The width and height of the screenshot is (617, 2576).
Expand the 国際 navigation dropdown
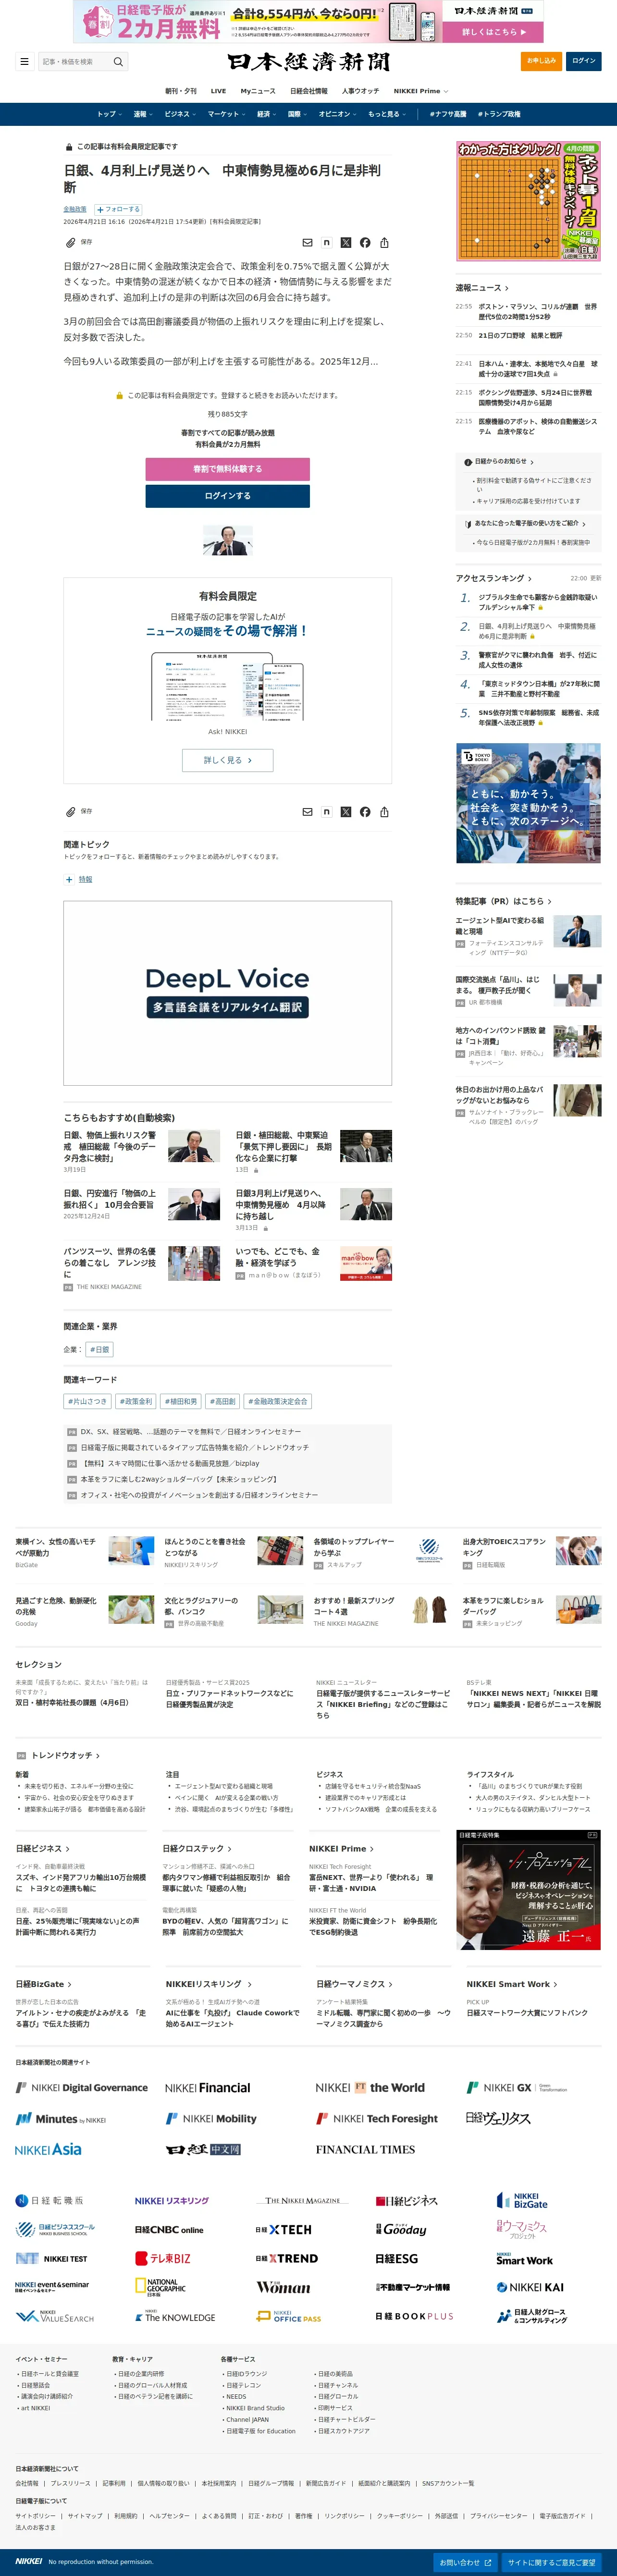point(298,114)
